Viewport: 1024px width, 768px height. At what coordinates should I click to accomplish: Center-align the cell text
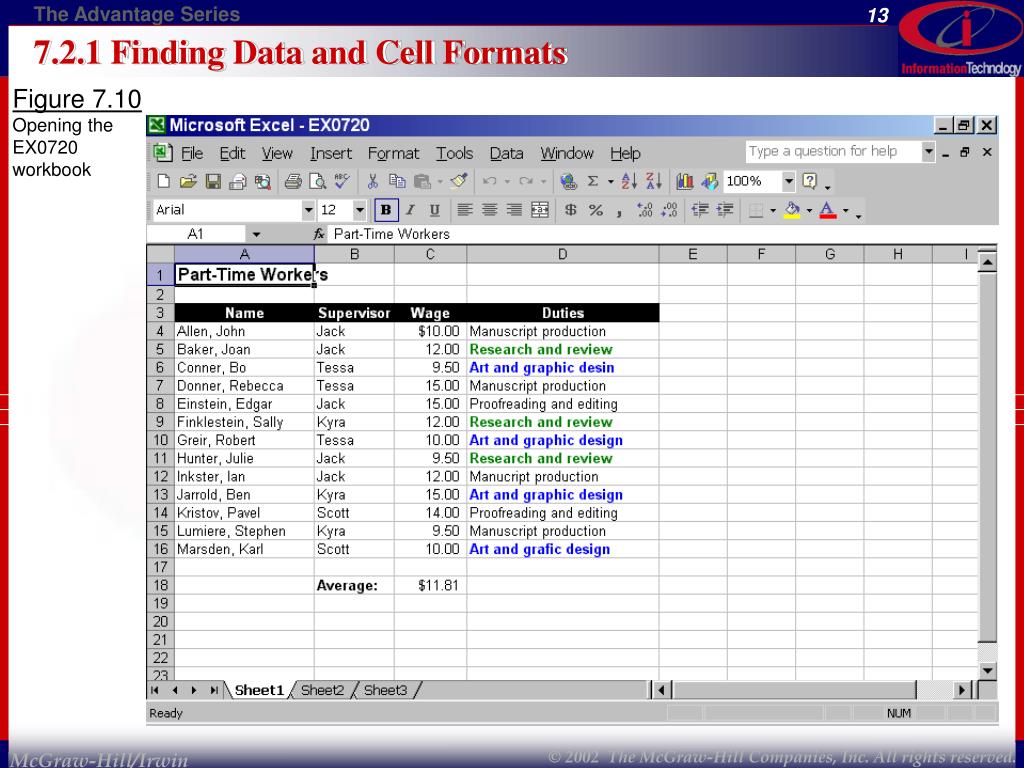(x=489, y=210)
